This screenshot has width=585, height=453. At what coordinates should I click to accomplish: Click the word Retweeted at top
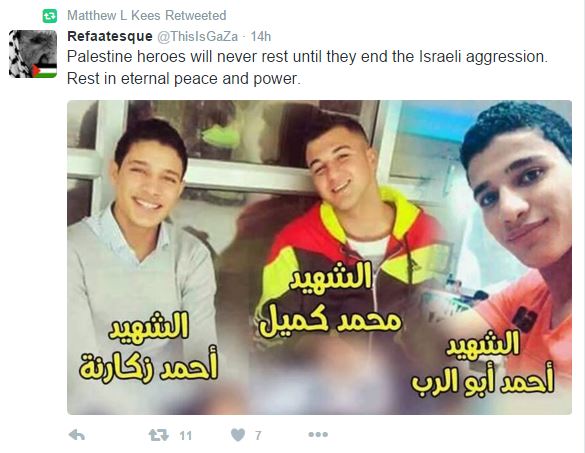point(195,15)
